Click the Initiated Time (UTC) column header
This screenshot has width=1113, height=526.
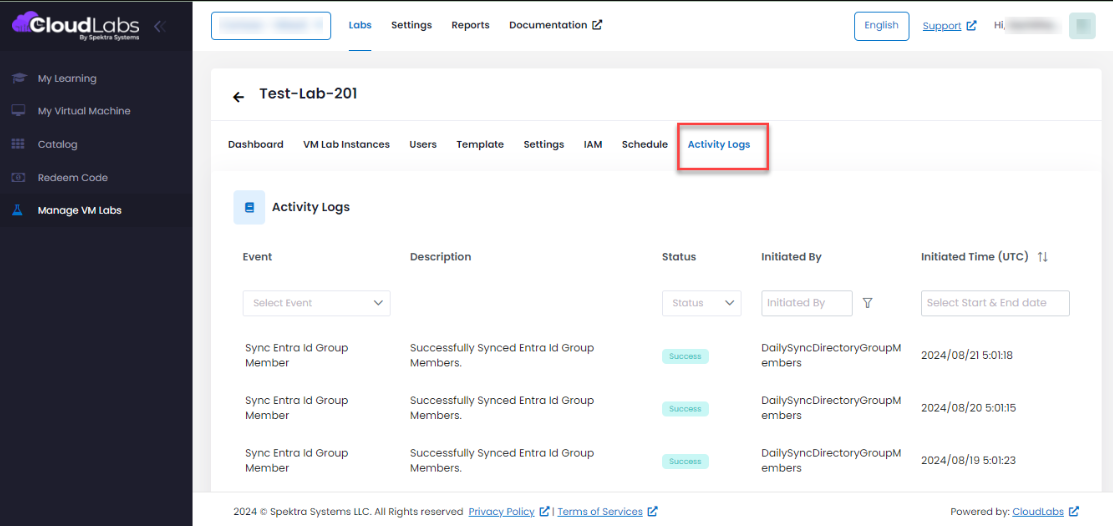[x=975, y=257]
